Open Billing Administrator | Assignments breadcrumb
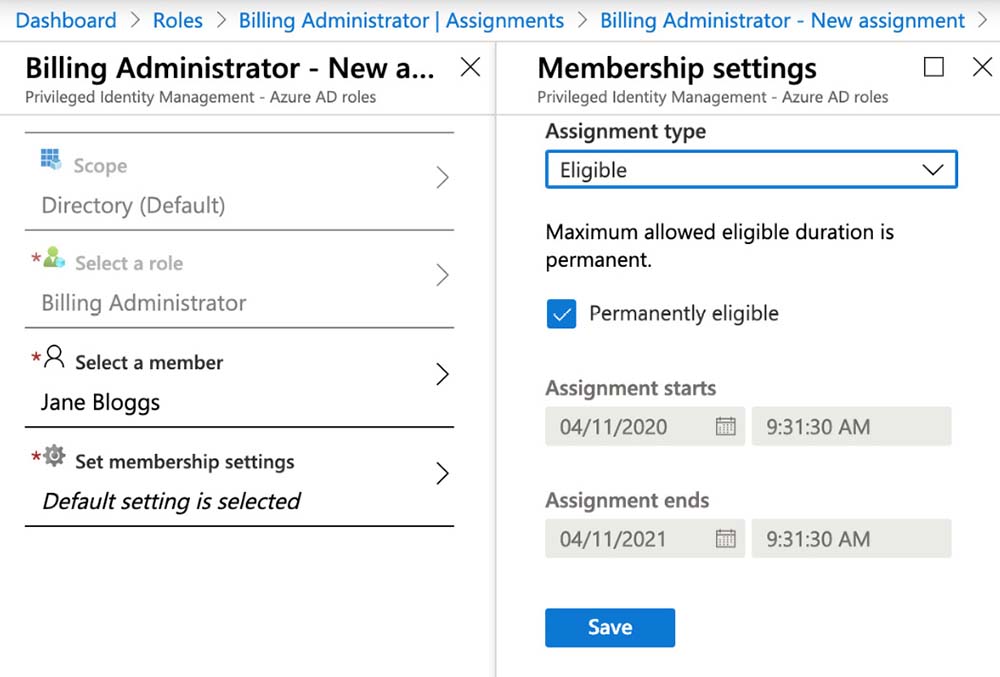The image size is (1000, 677). [x=401, y=20]
